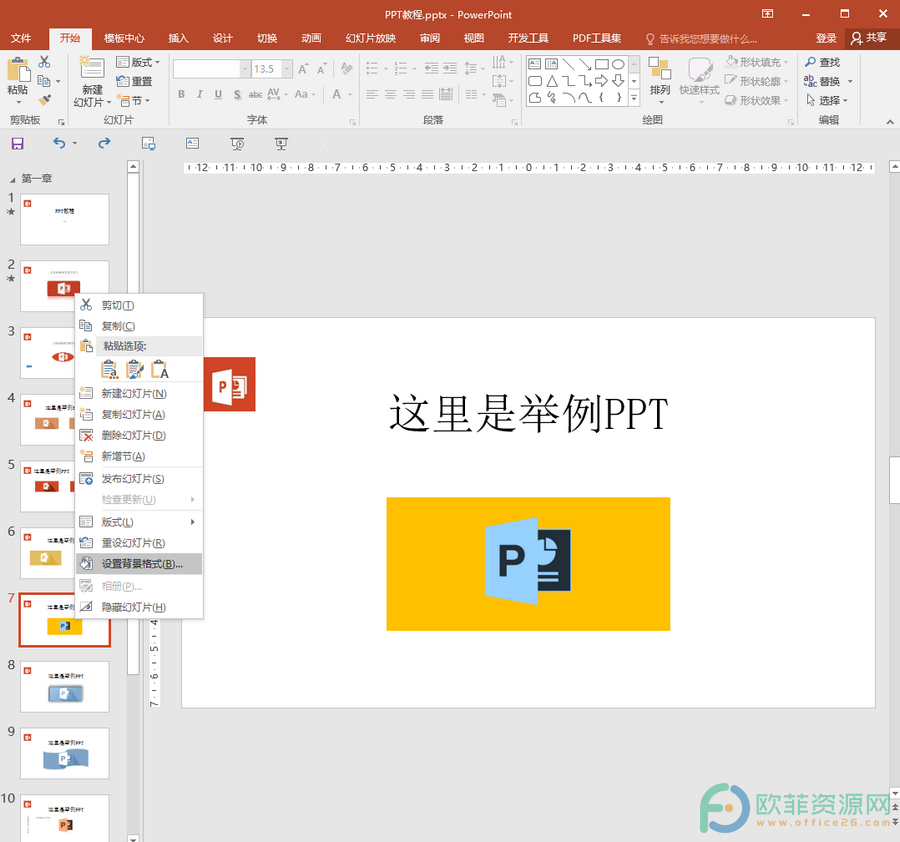The width and height of the screenshot is (900, 842).
Task: Click the 共享 share button
Action: click(x=869, y=38)
